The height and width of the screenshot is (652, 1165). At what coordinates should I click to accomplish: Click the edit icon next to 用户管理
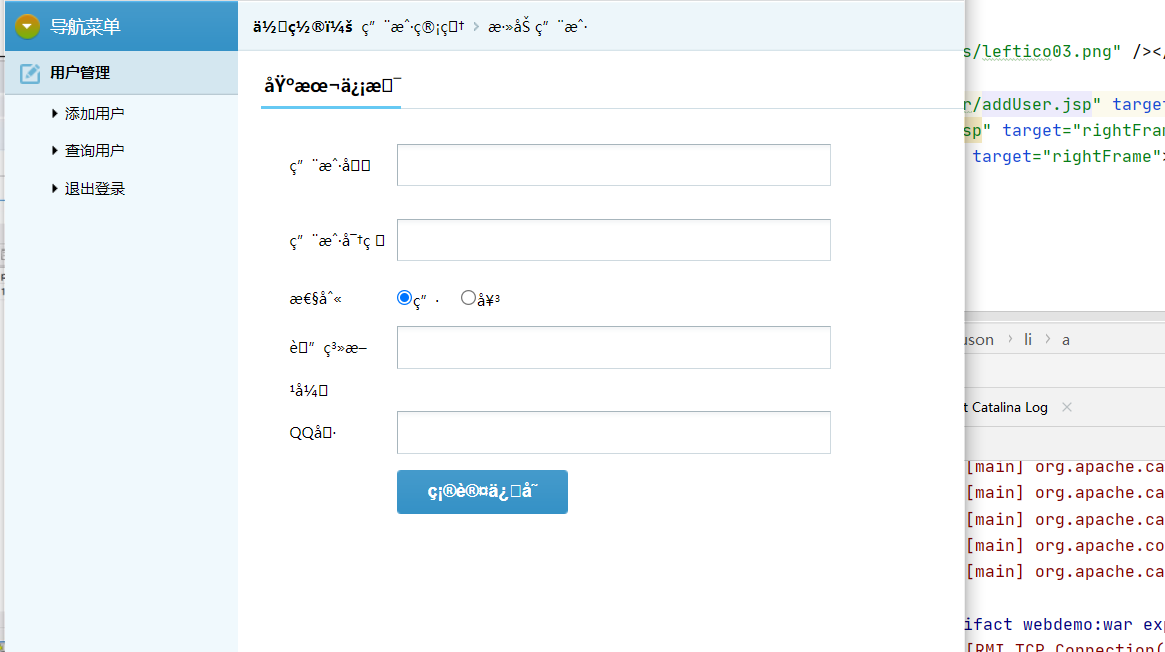pos(30,74)
